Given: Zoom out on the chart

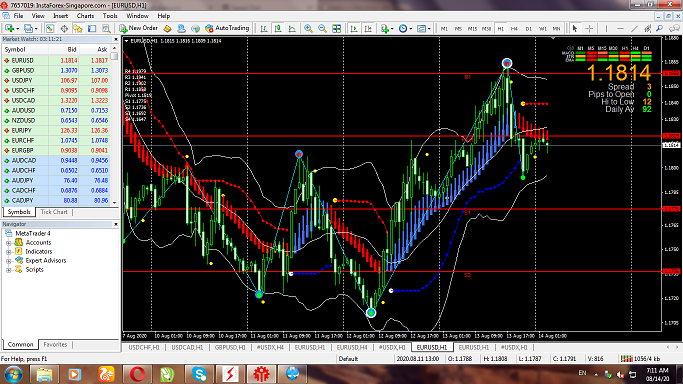Looking at the screenshot, I should [x=322, y=28].
